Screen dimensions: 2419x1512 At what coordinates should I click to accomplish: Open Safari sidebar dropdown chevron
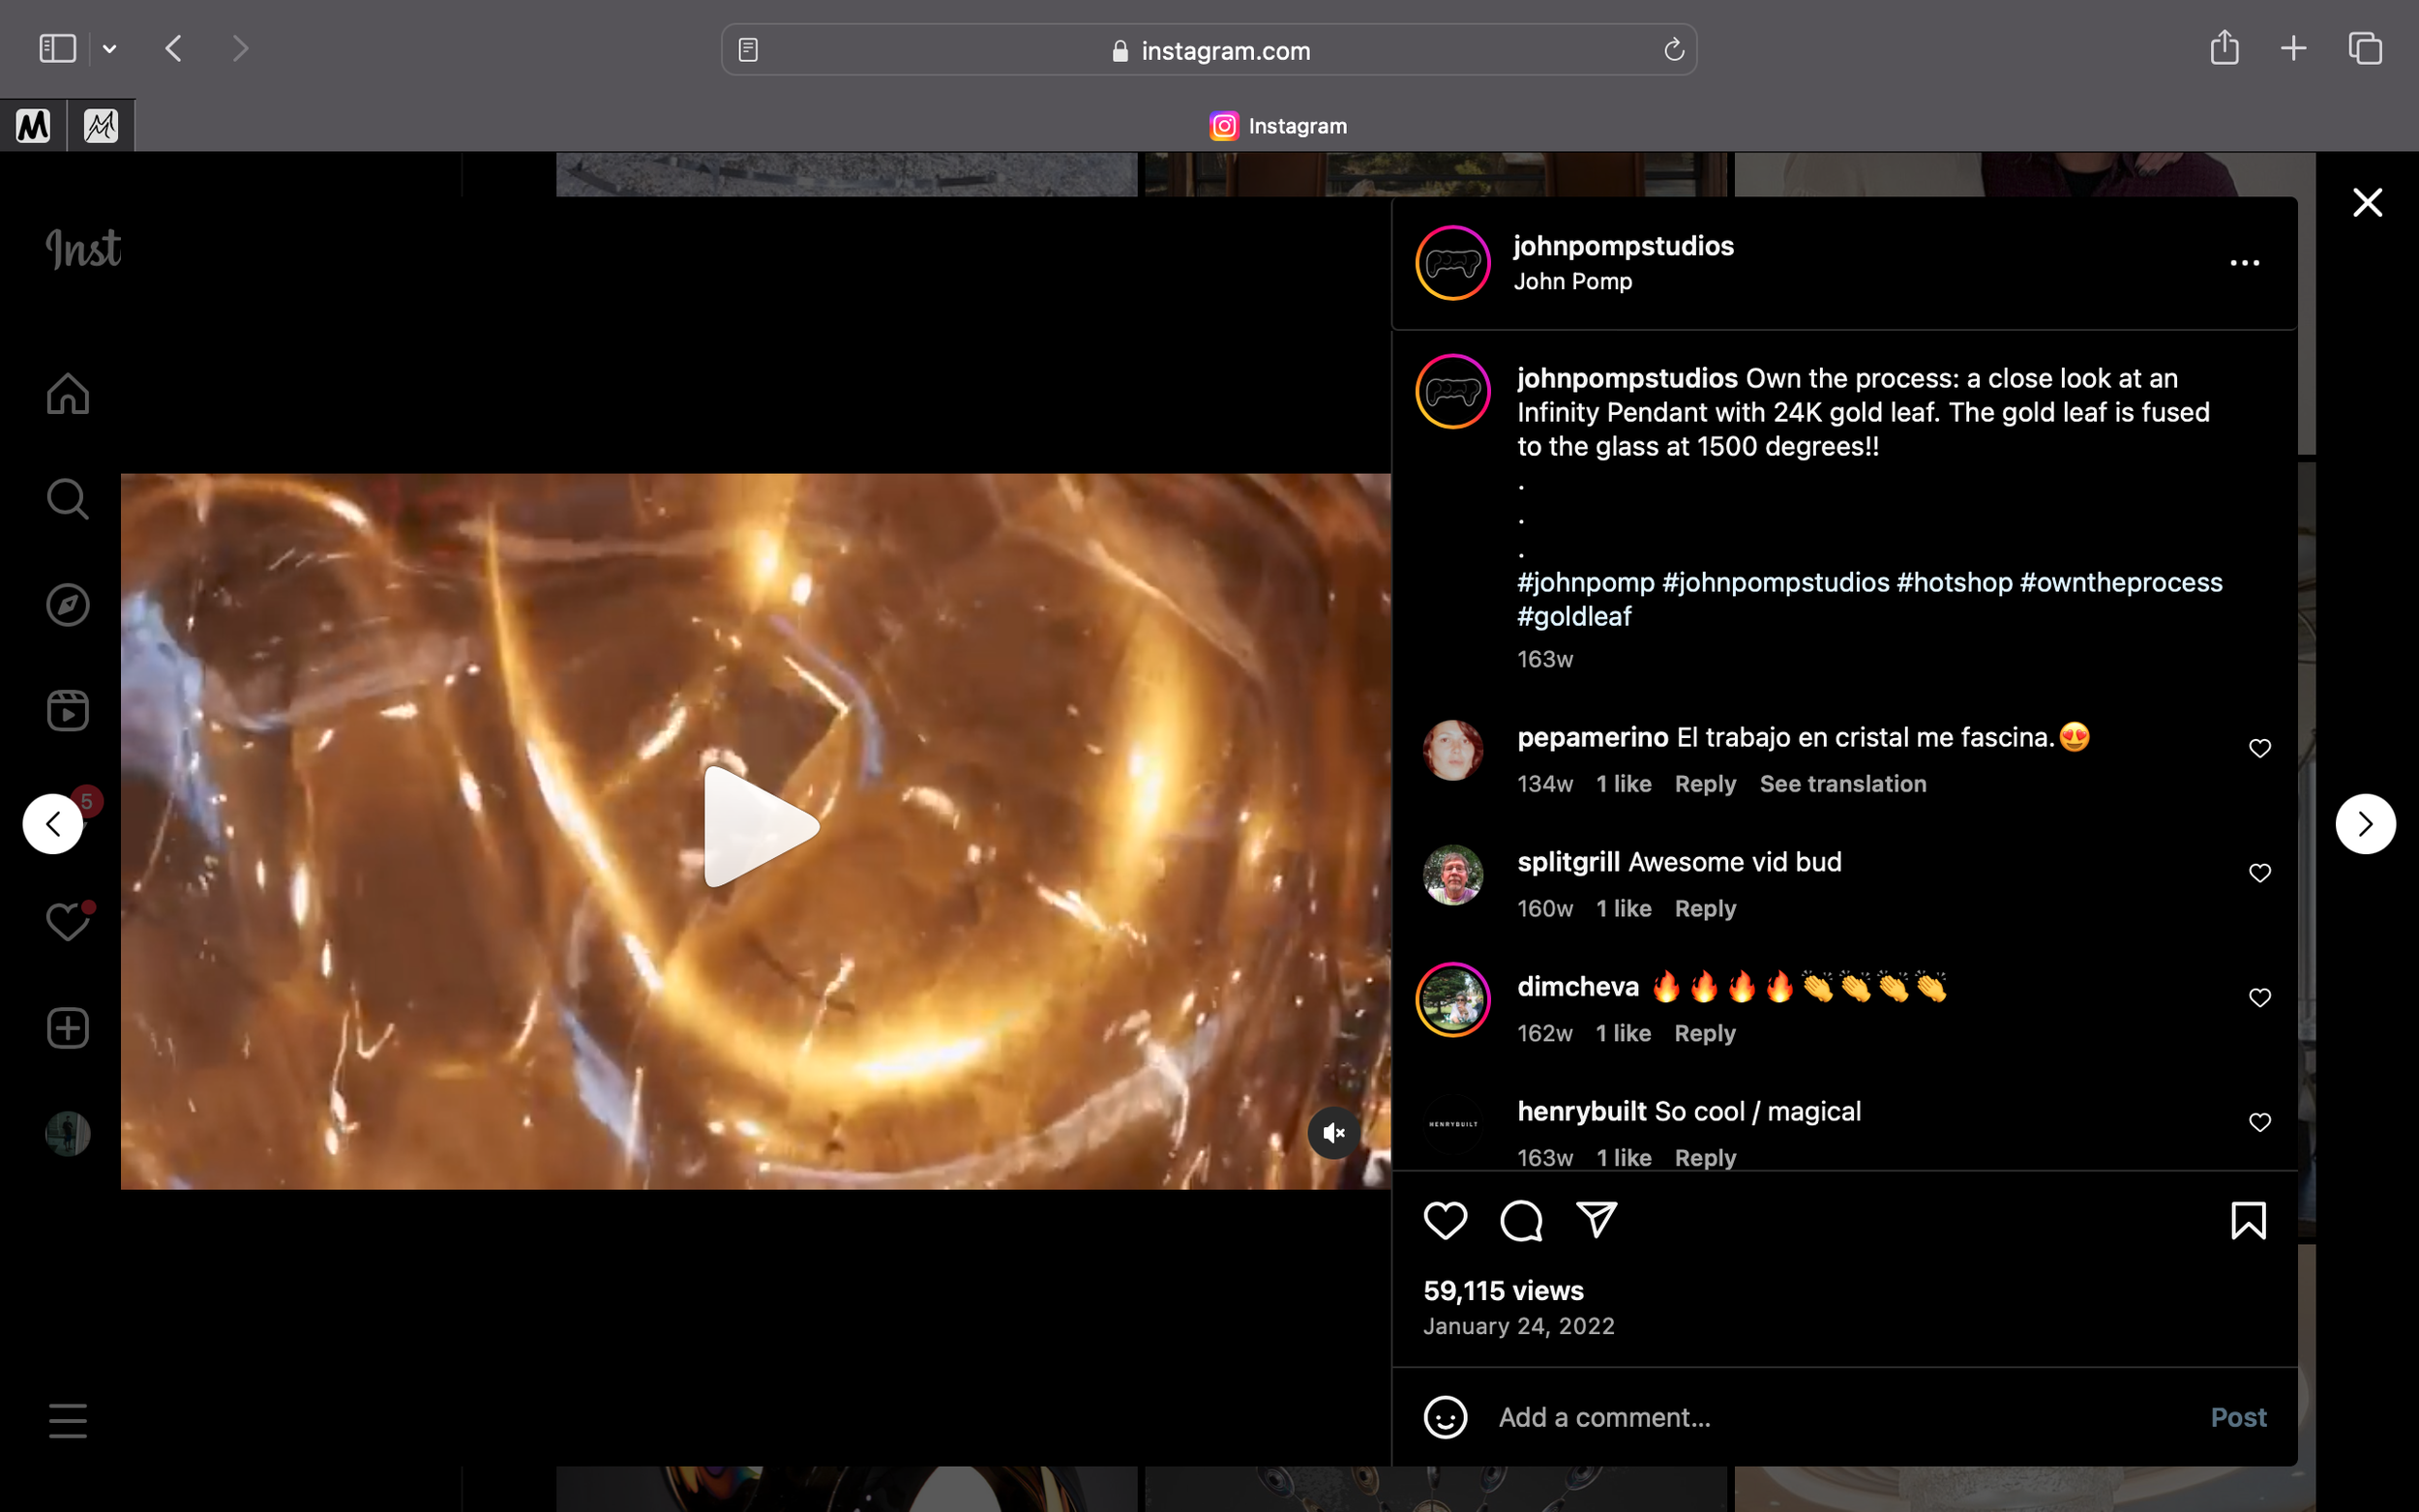110,48
